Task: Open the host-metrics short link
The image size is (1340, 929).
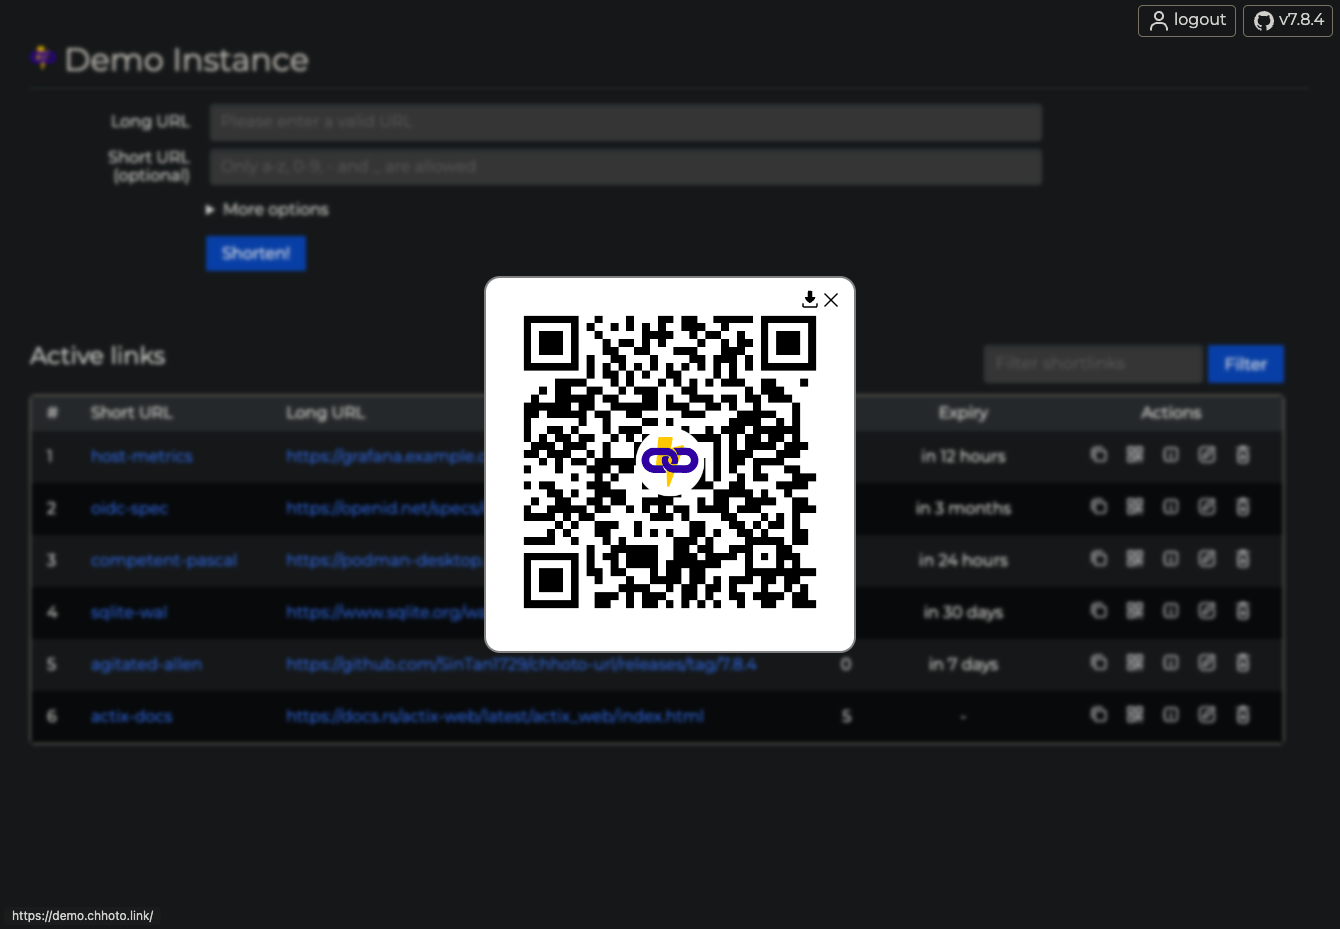Action: tap(142, 456)
